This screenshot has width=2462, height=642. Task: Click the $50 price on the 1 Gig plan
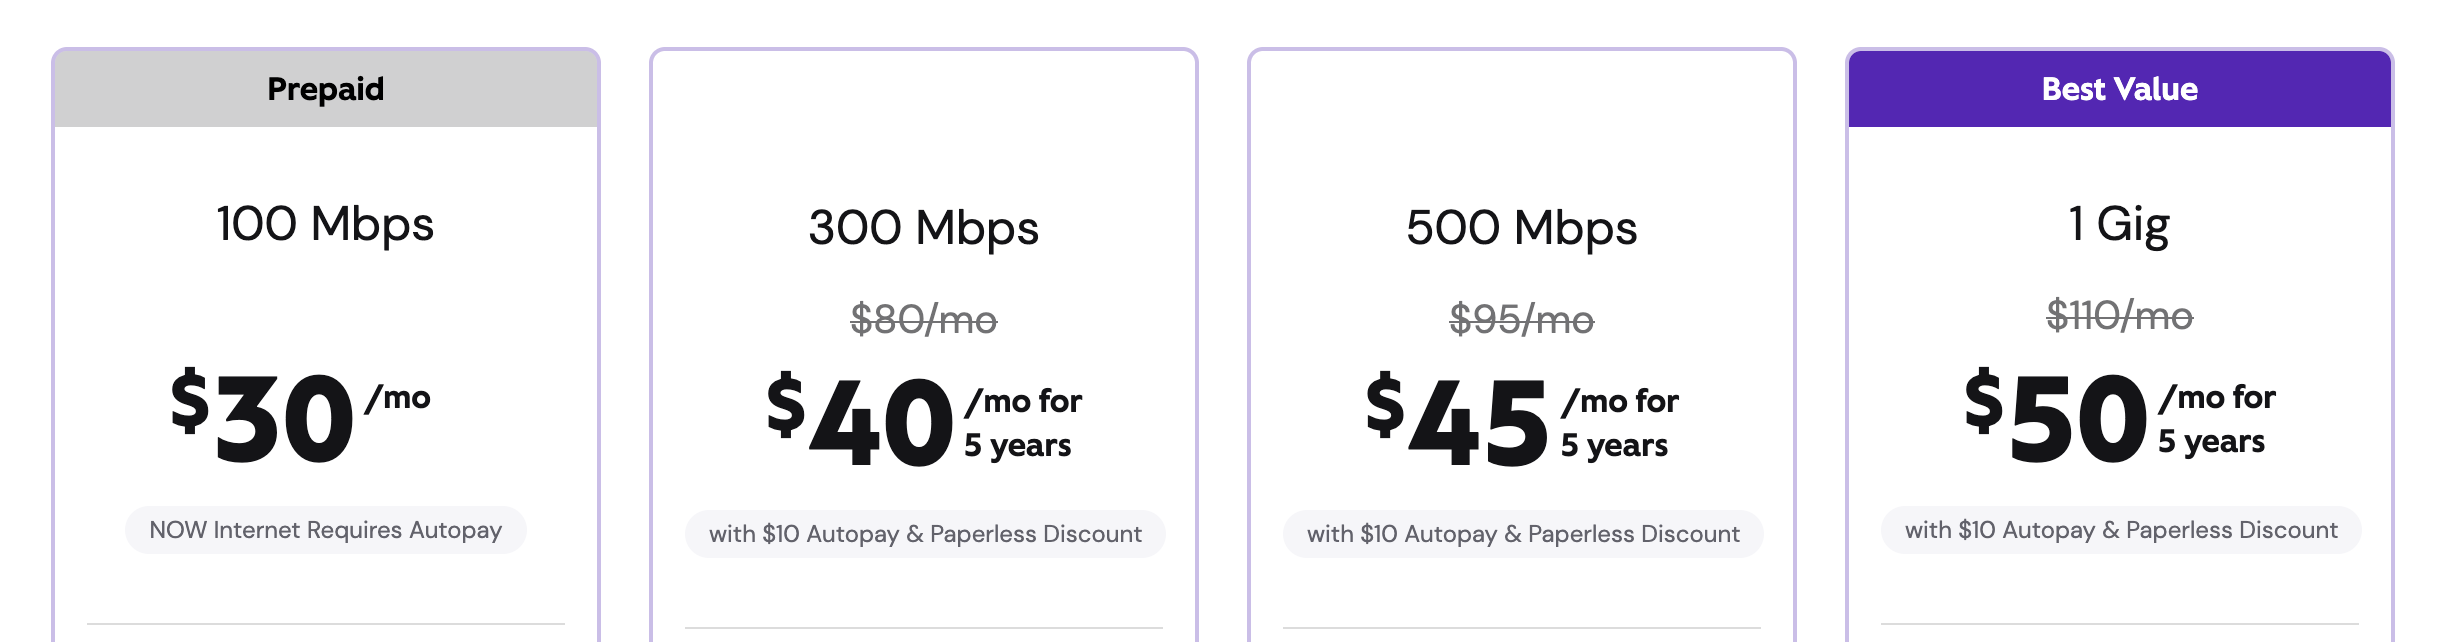pos(2055,416)
